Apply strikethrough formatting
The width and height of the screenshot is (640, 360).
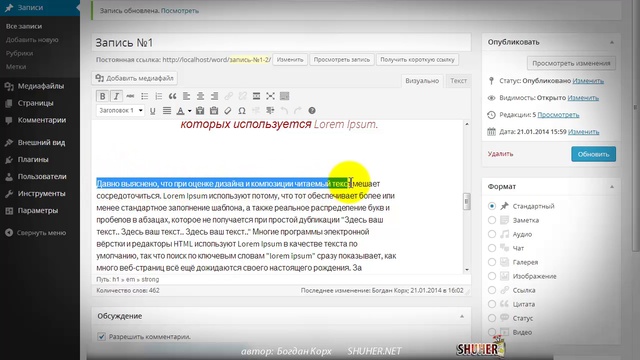pyautogui.click(x=130, y=96)
